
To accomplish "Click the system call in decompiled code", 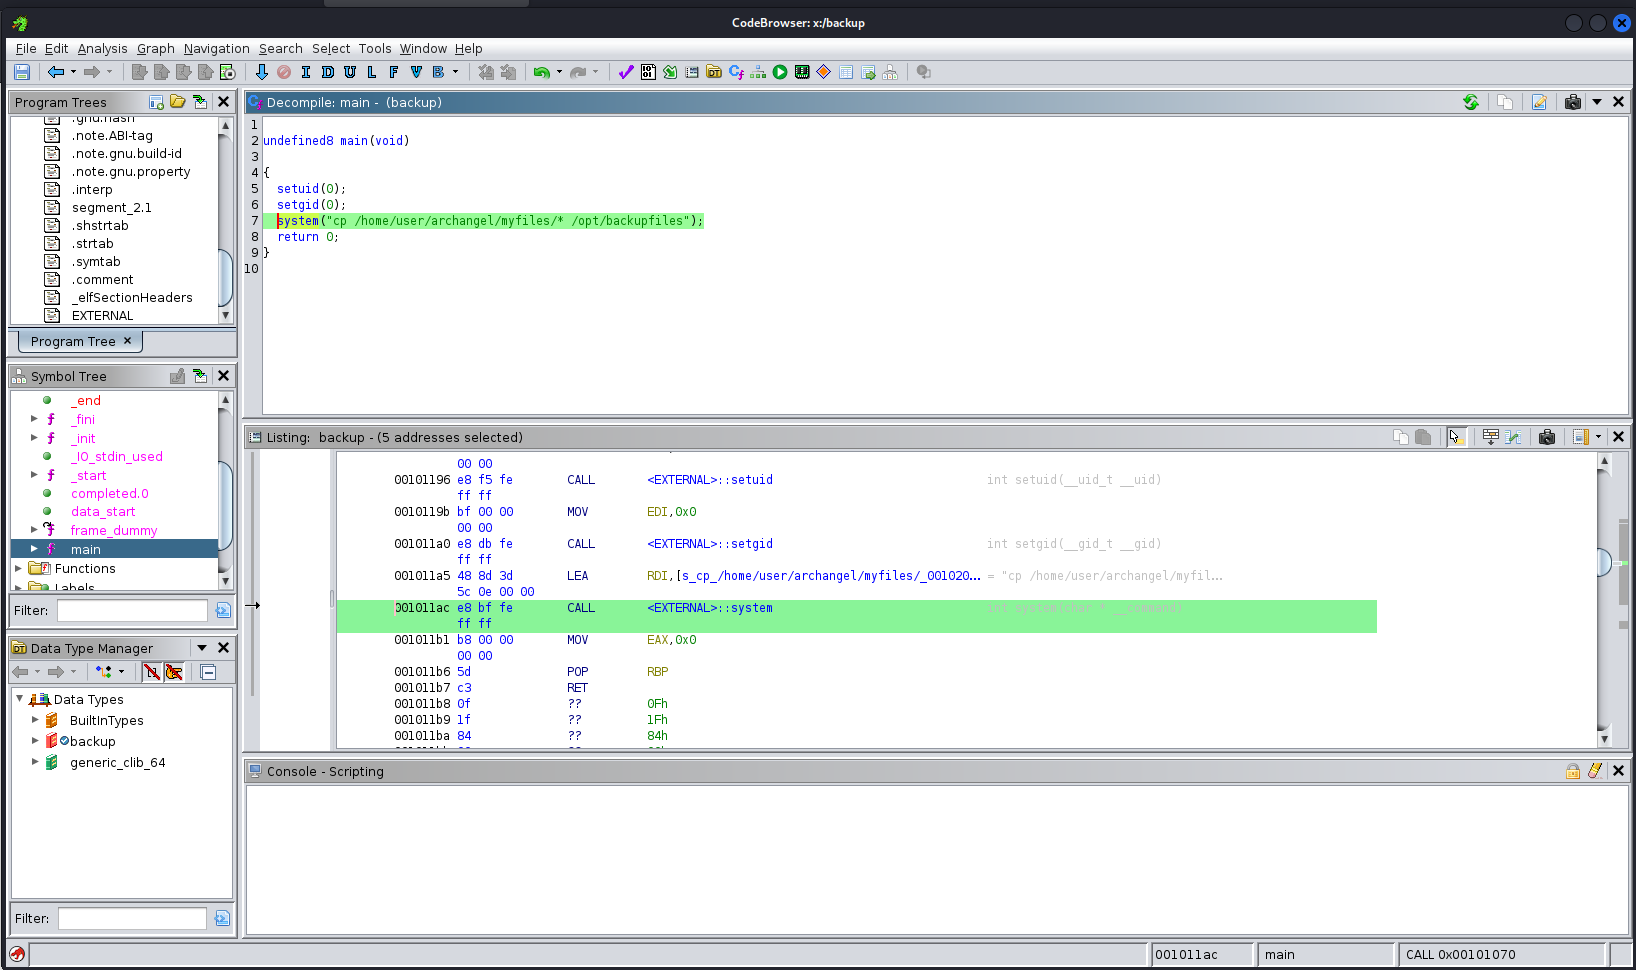I will (x=298, y=221).
